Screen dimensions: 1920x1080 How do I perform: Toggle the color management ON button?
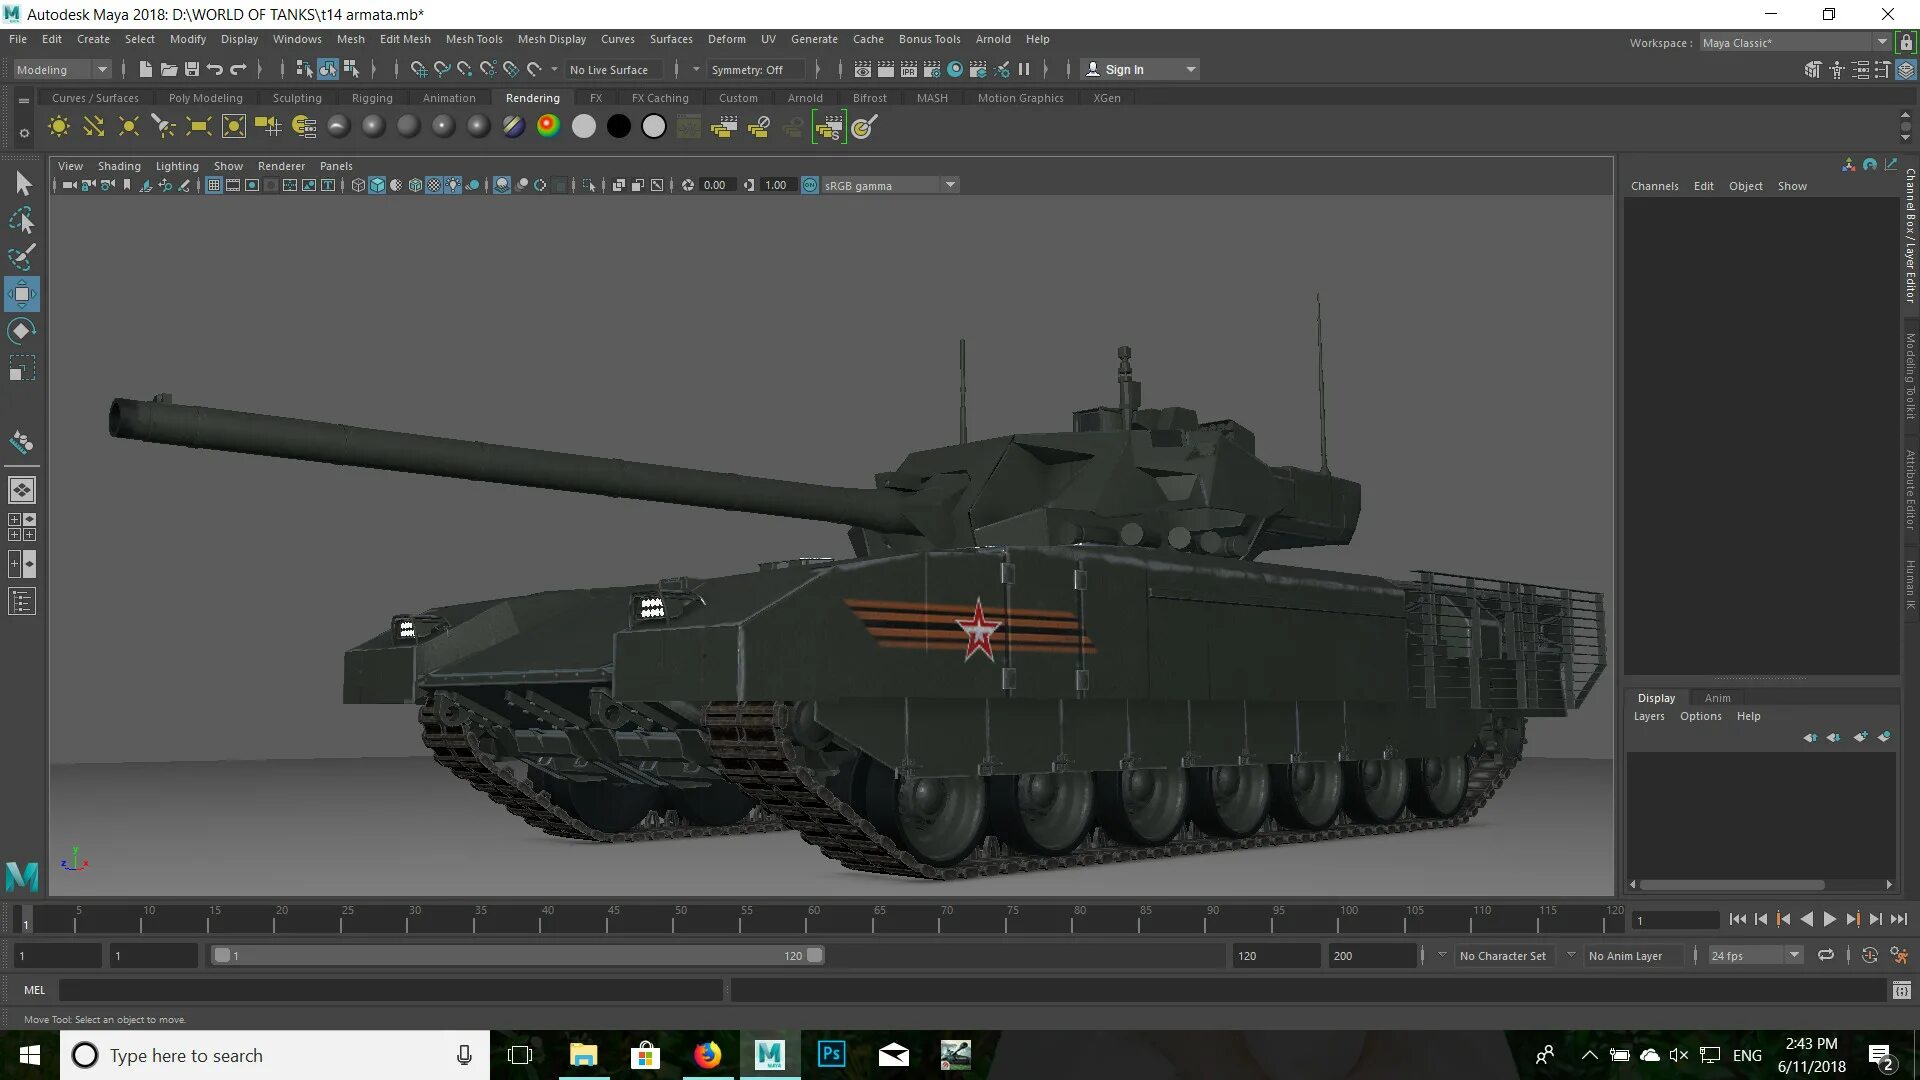(x=810, y=185)
